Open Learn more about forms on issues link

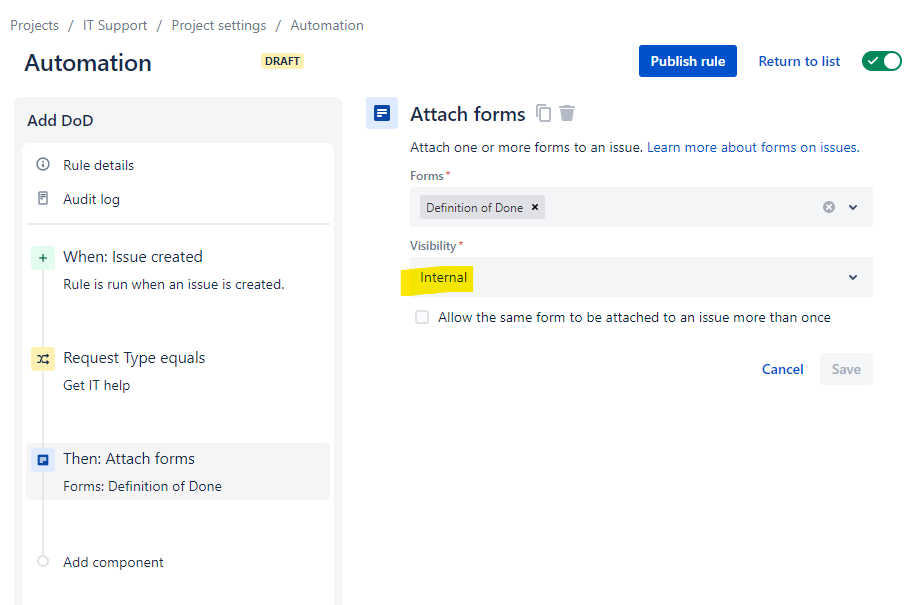tap(753, 147)
